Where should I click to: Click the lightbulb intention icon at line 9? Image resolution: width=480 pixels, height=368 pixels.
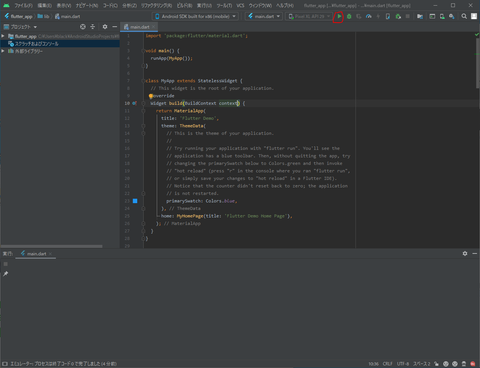pos(151,96)
